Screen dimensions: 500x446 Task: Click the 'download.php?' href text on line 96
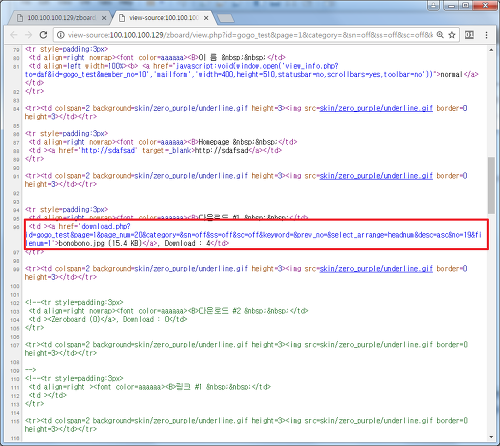(106, 227)
